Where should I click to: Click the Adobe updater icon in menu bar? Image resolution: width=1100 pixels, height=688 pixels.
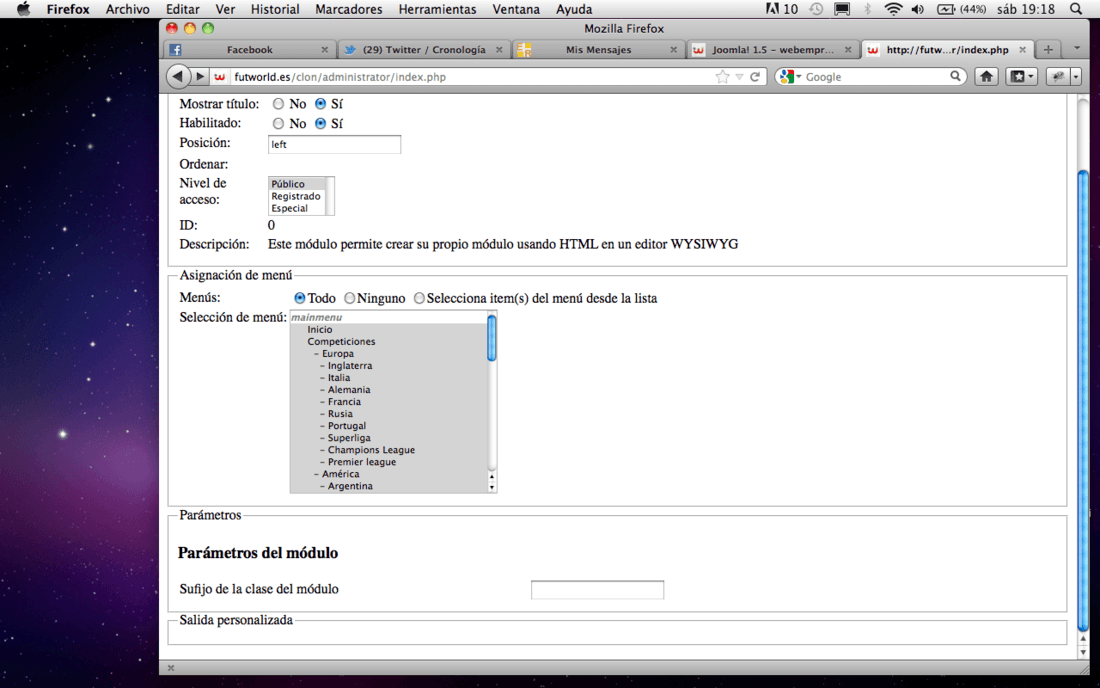click(772, 9)
